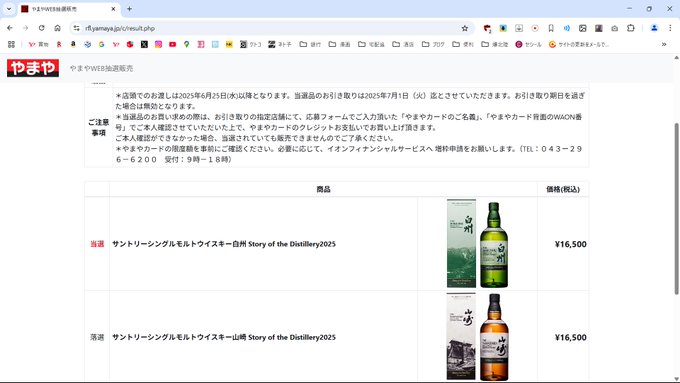Expand the 酒店 bookmark folder
The image size is (680, 383).
click(403, 44)
